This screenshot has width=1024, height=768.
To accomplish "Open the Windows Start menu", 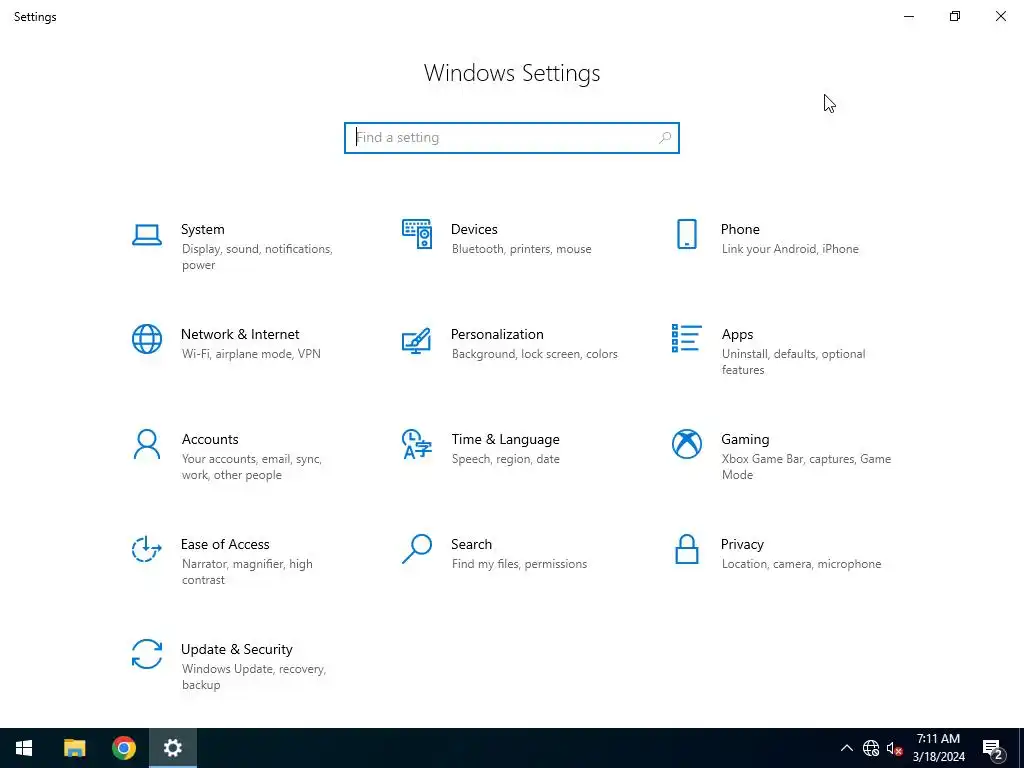I will [24, 748].
